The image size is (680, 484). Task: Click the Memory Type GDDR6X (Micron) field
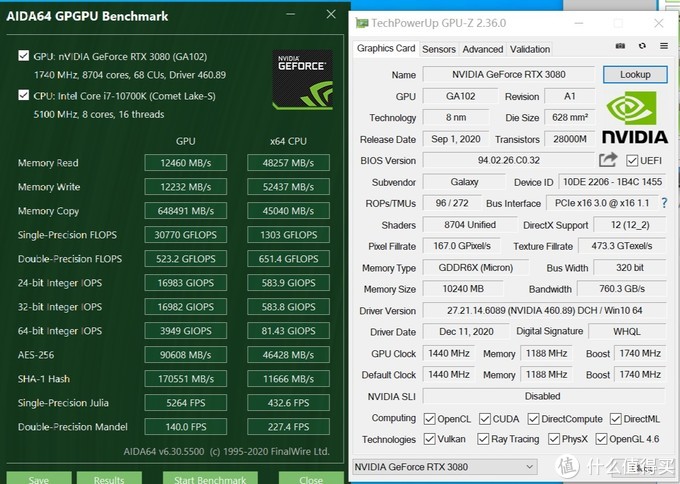click(x=476, y=268)
